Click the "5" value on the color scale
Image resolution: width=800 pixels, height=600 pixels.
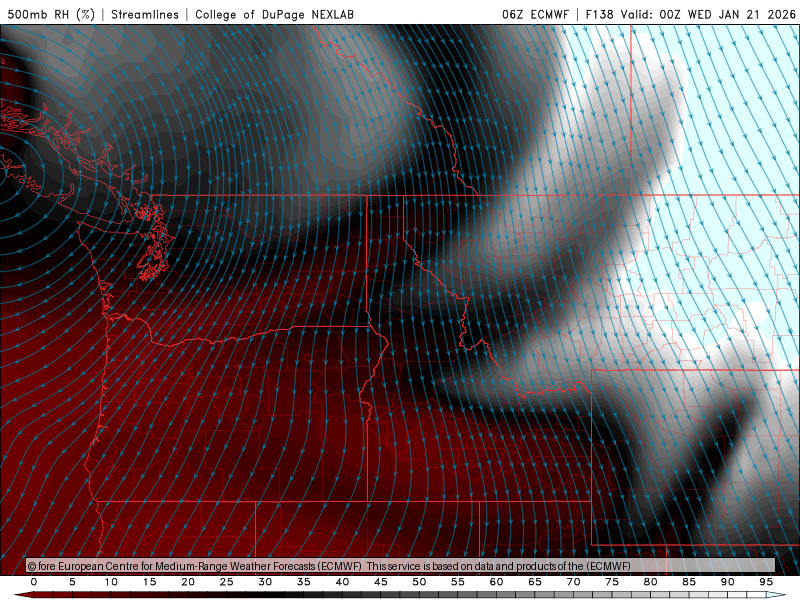click(x=72, y=582)
